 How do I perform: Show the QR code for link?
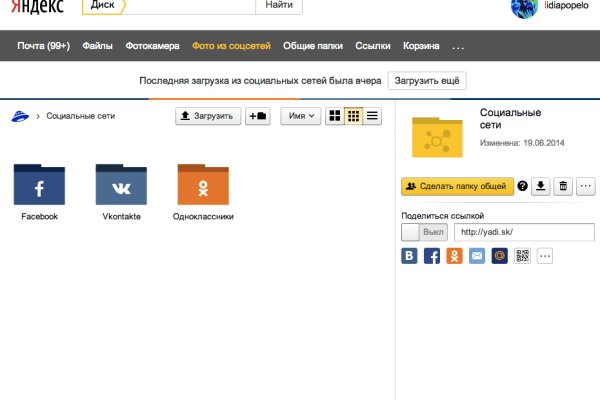click(522, 256)
